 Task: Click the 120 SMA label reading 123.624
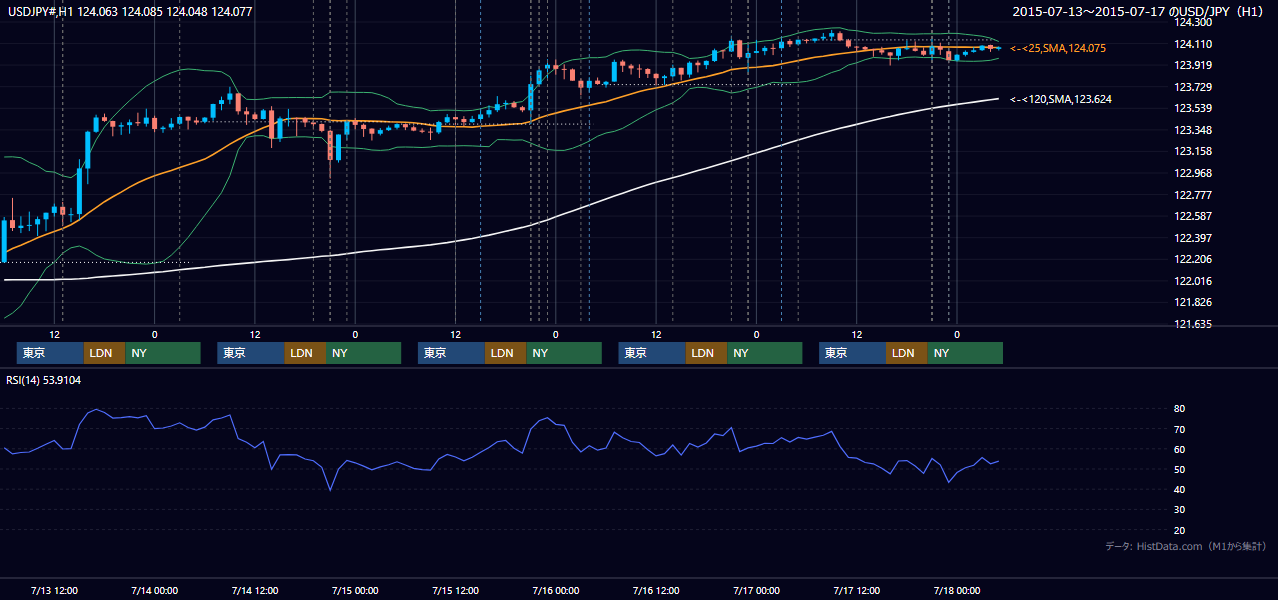1060,99
